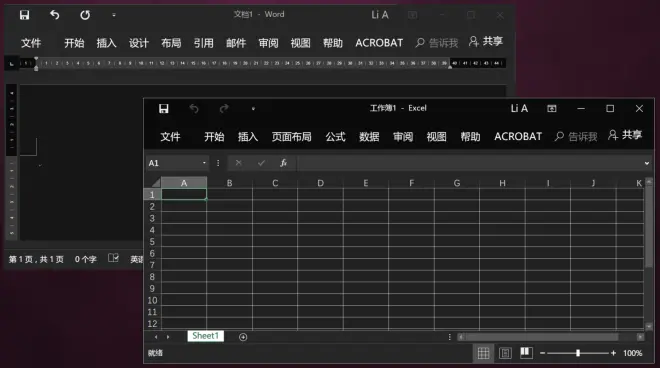Image resolution: width=660 pixels, height=368 pixels.
Task: Open the ACROBAT tab in Excel
Action: coord(518,136)
